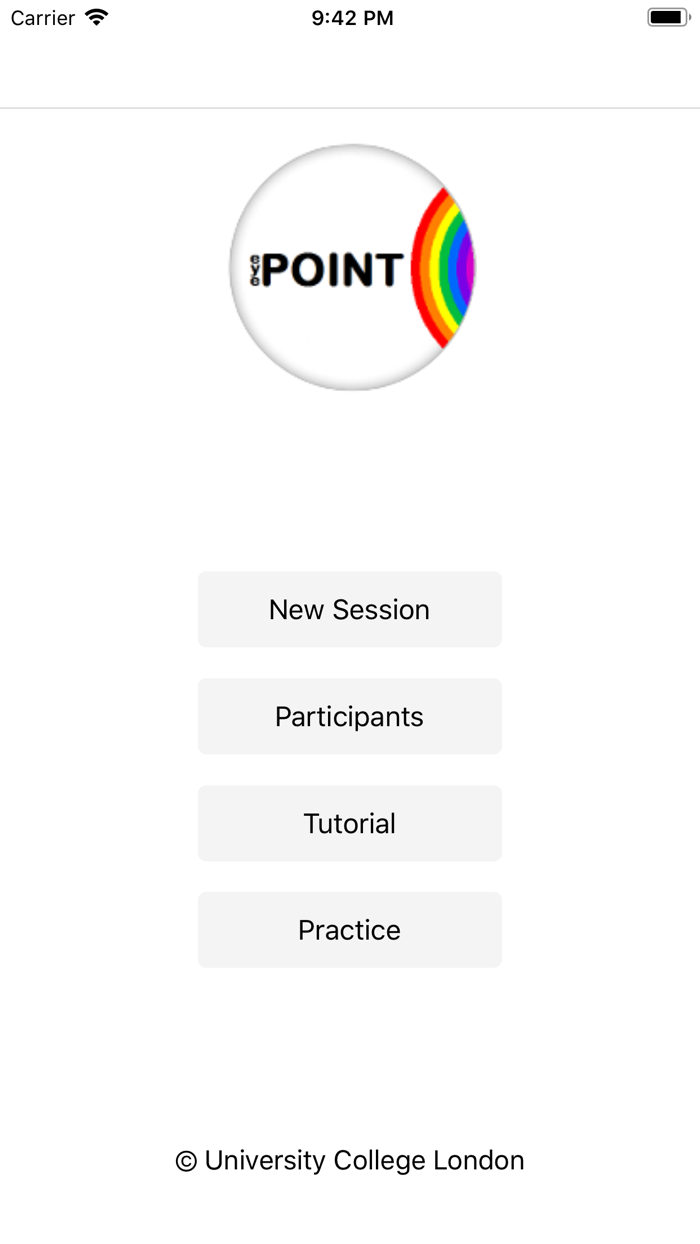700x1244 pixels.
Task: Launch the Tutorial
Action: click(x=349, y=823)
